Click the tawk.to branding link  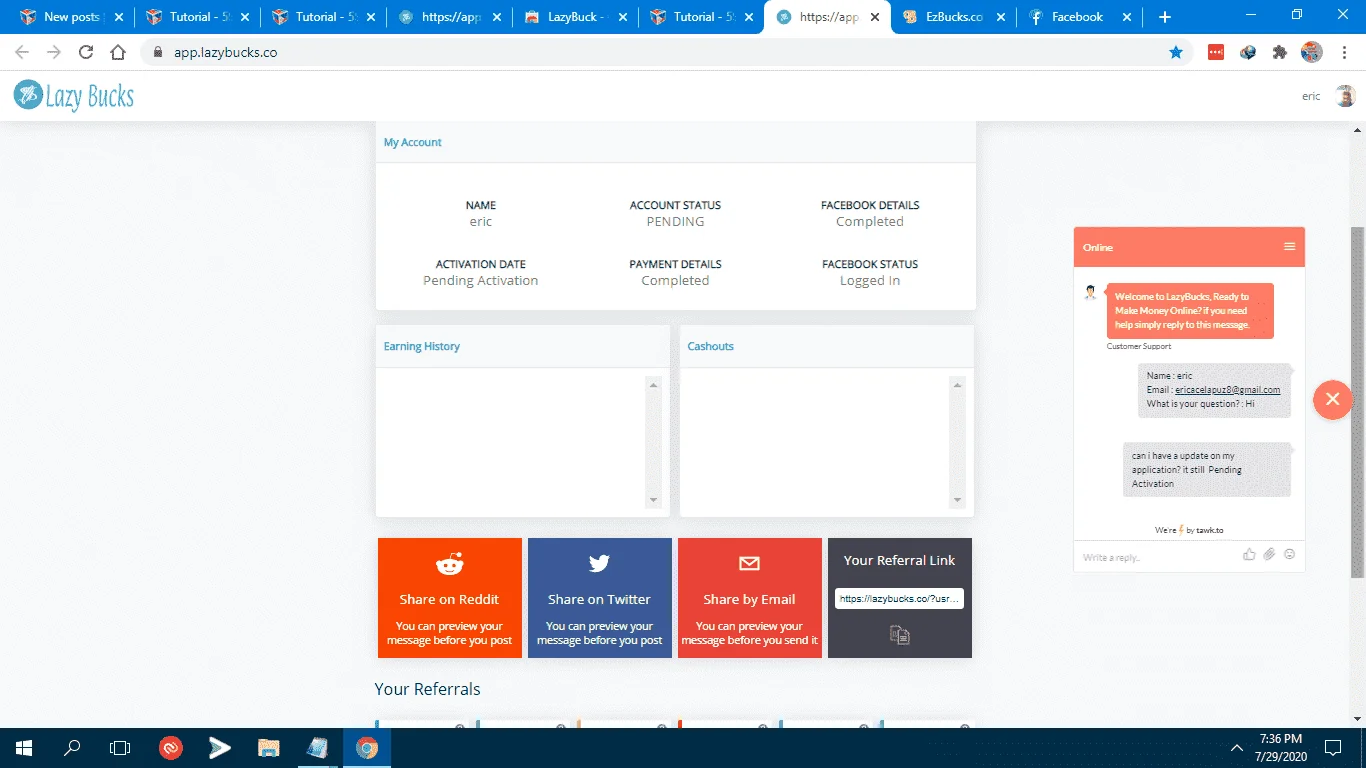tap(1210, 530)
